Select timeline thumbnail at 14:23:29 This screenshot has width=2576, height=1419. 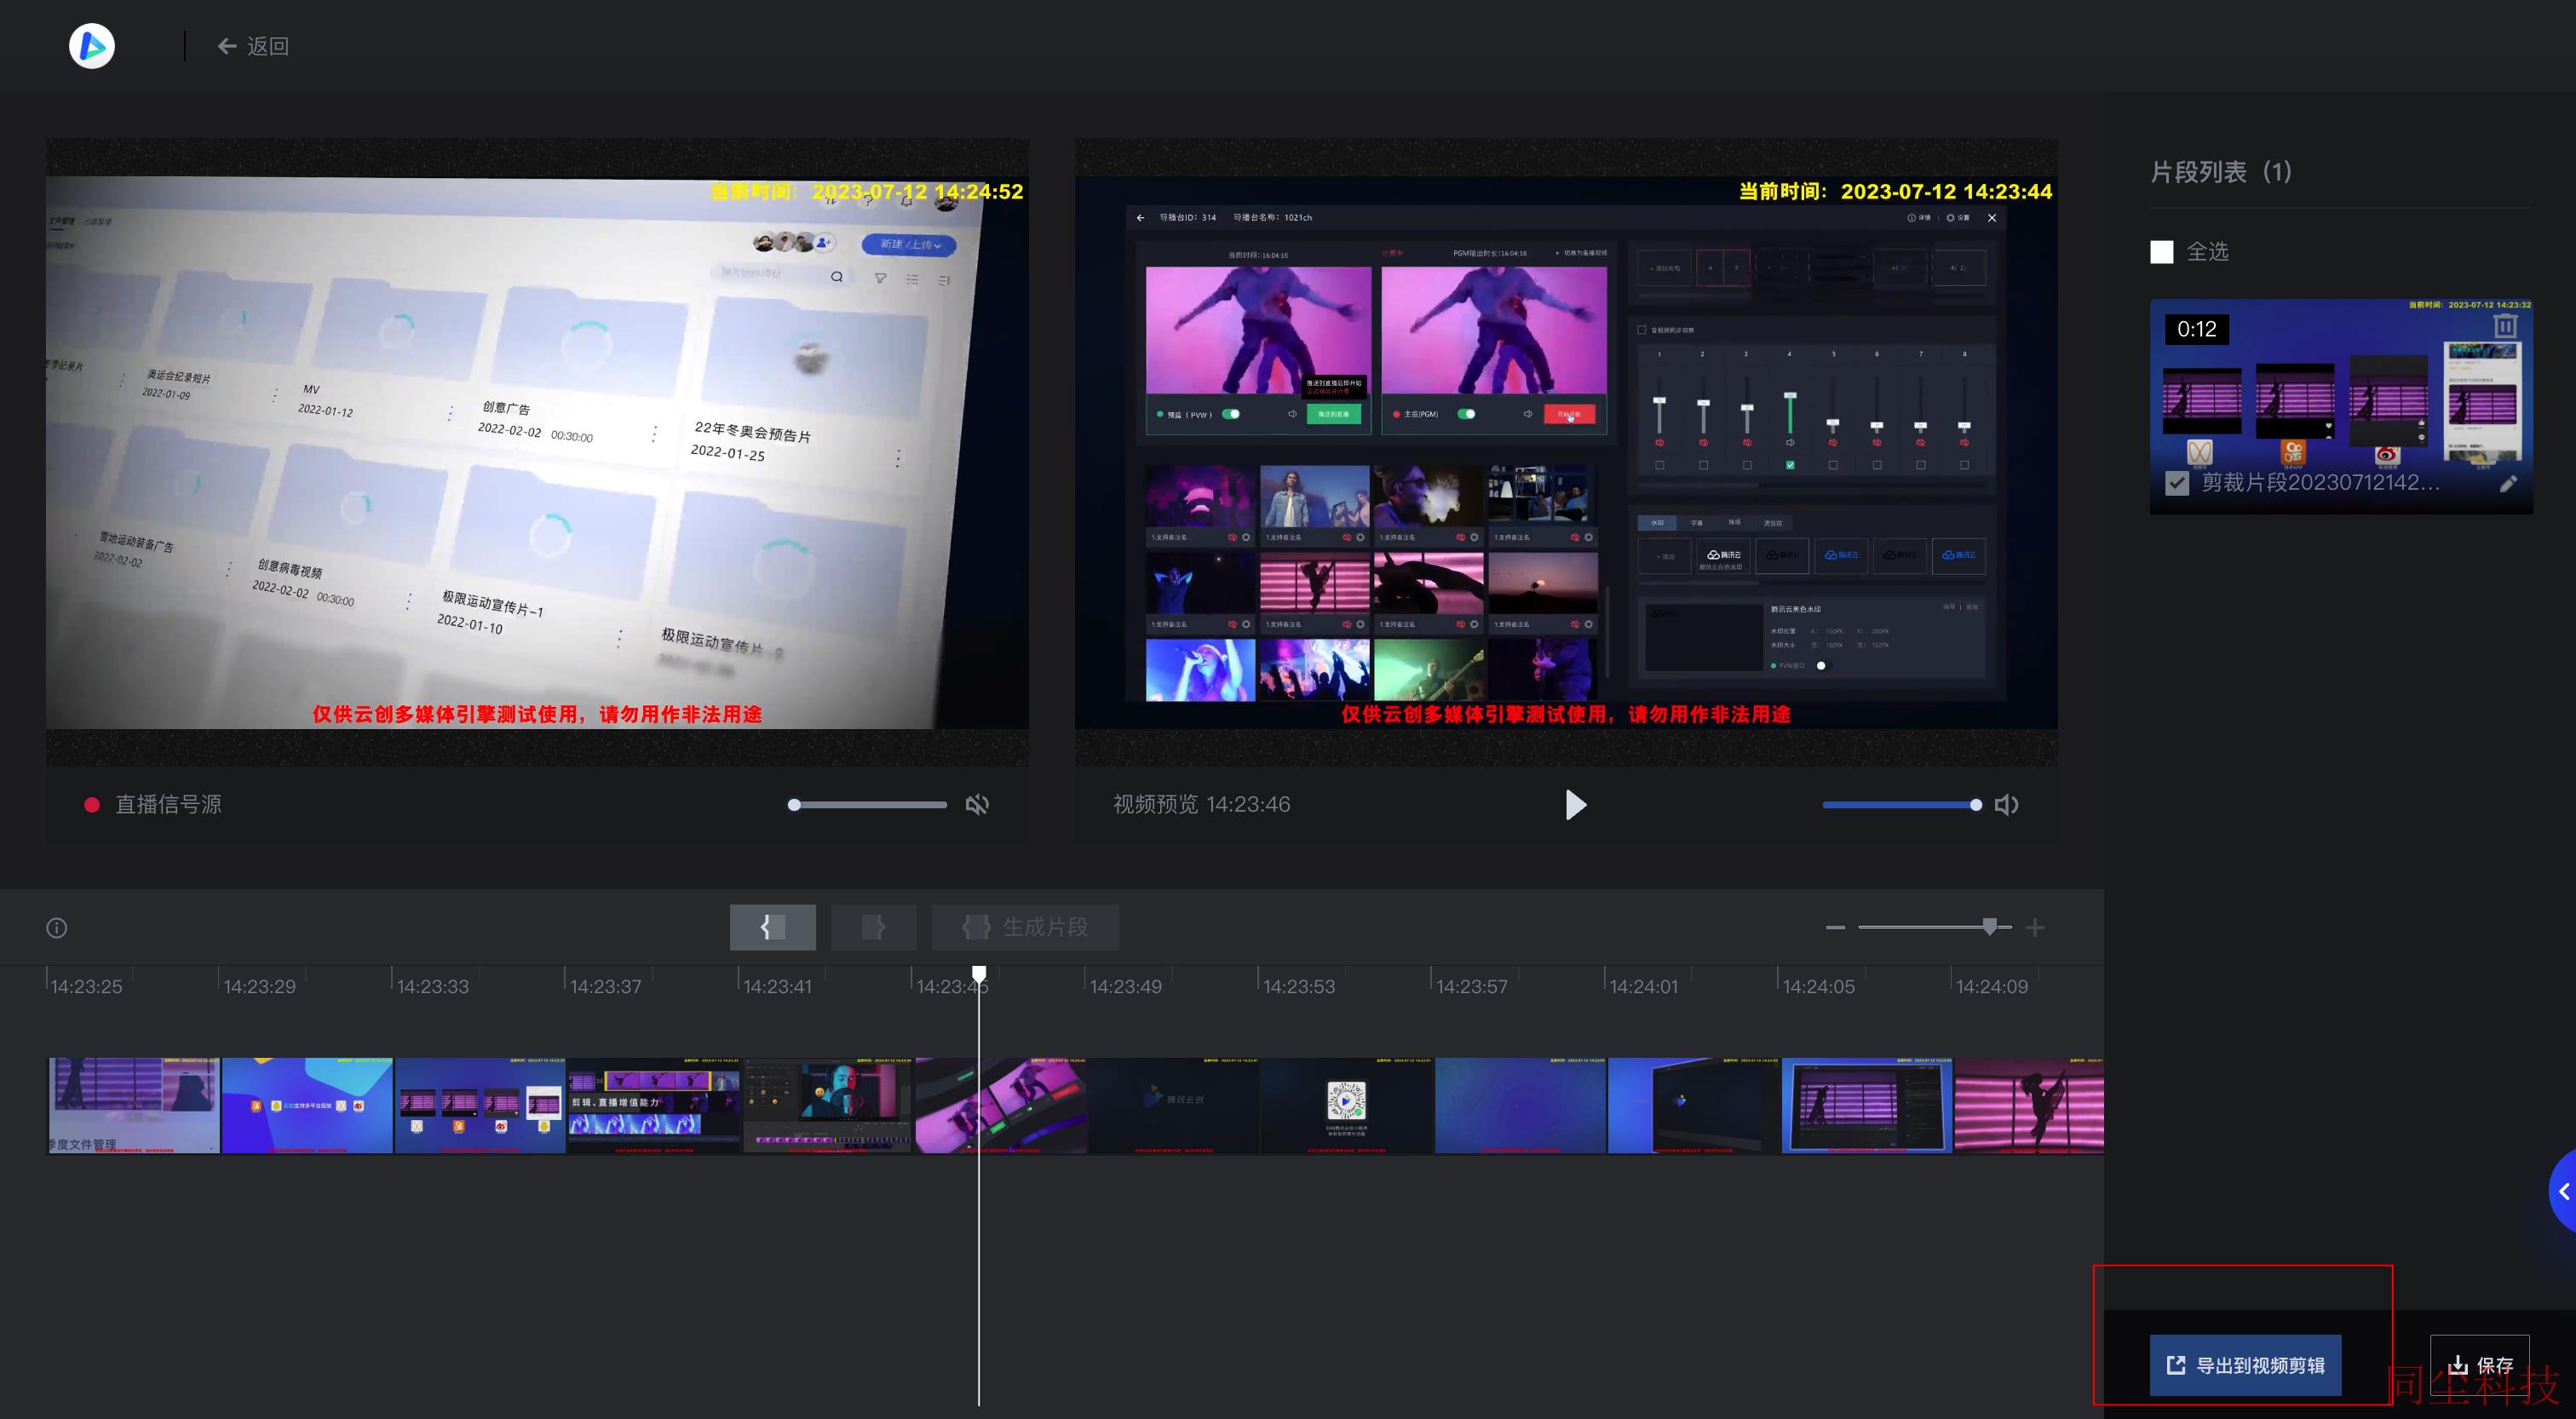click(x=307, y=1105)
